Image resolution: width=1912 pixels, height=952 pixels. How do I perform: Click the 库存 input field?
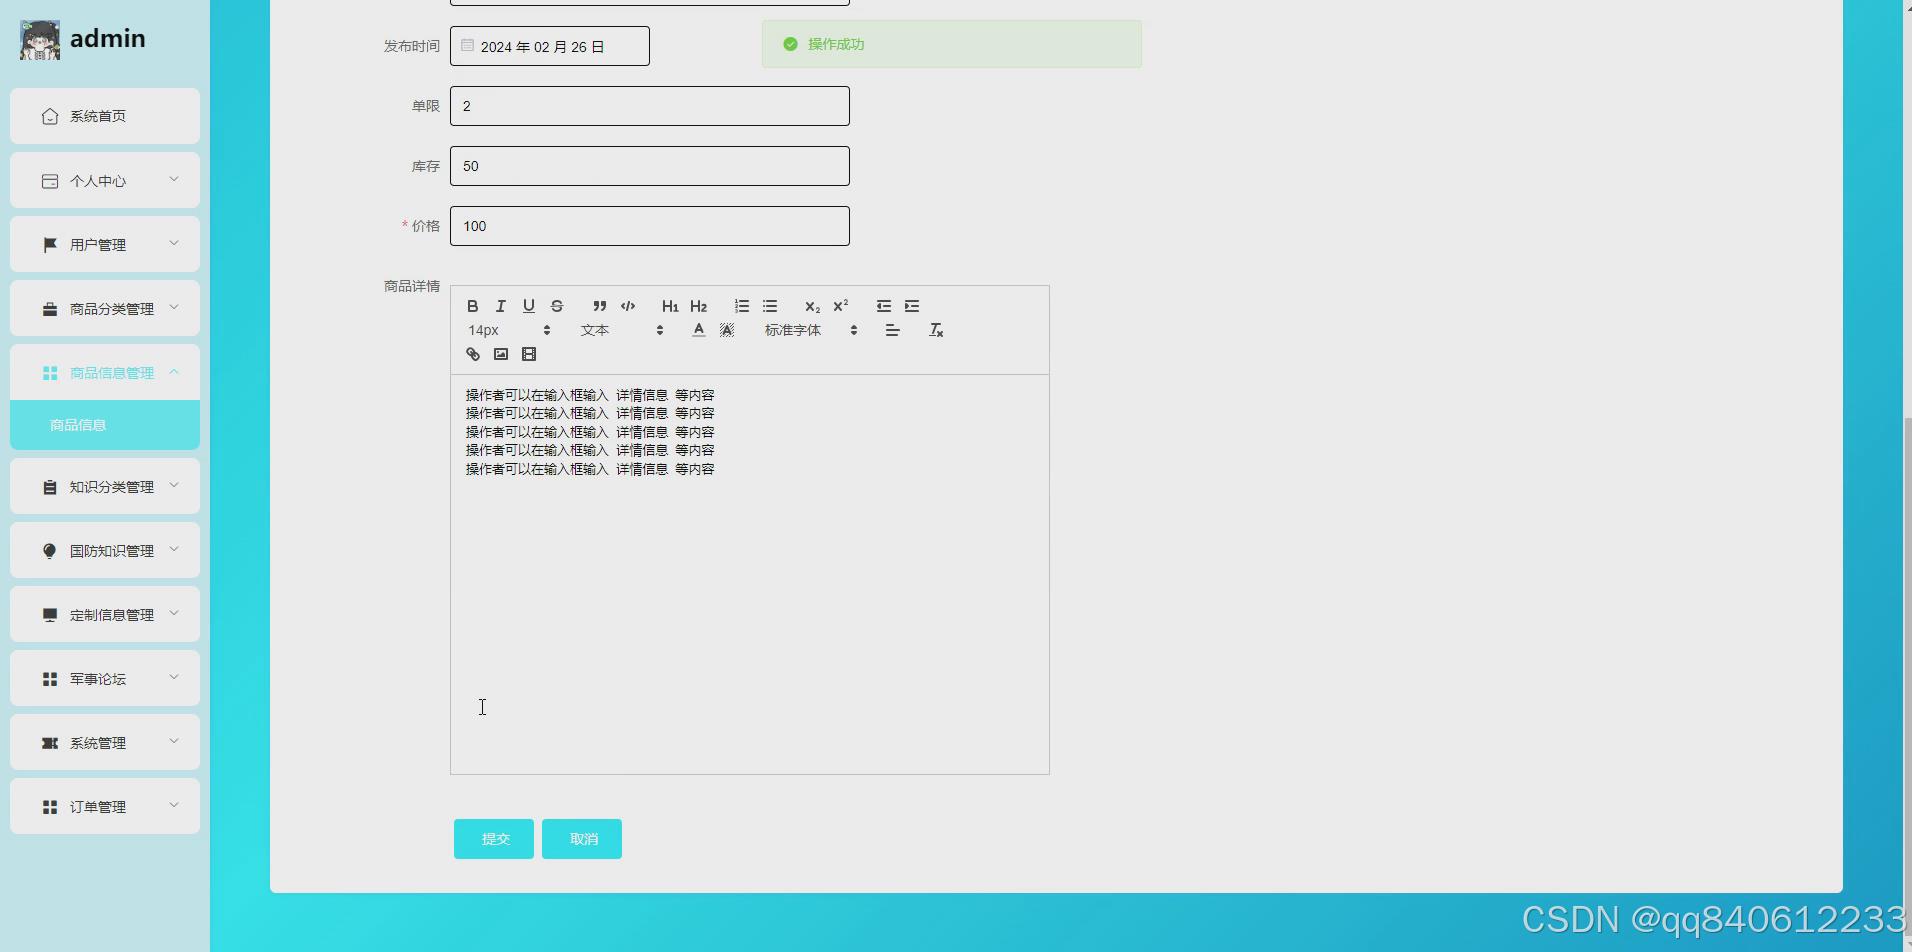[x=650, y=166]
